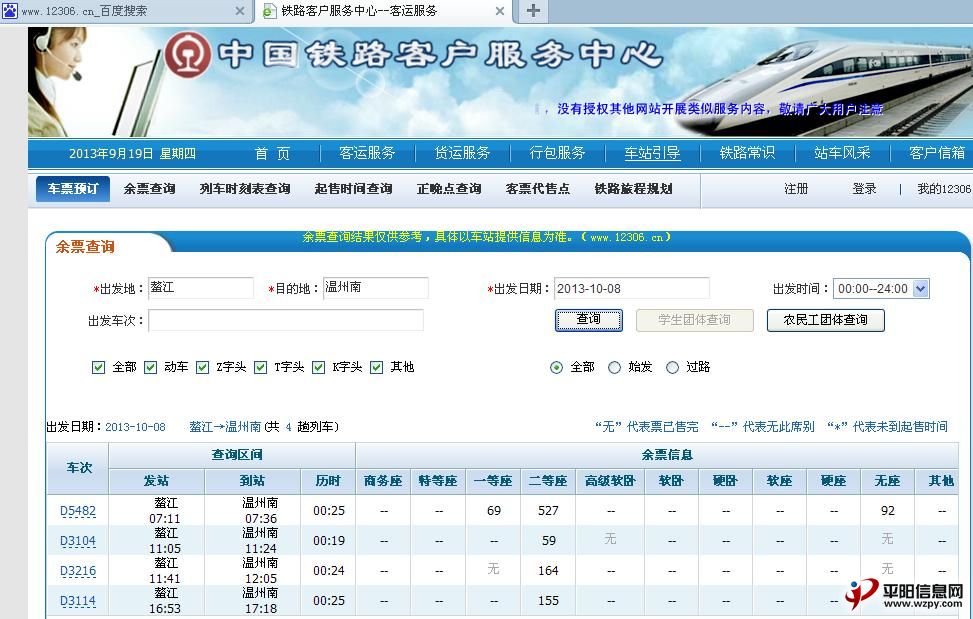Go to 首页 in navigation bar
The image size is (973, 619).
click(x=272, y=153)
